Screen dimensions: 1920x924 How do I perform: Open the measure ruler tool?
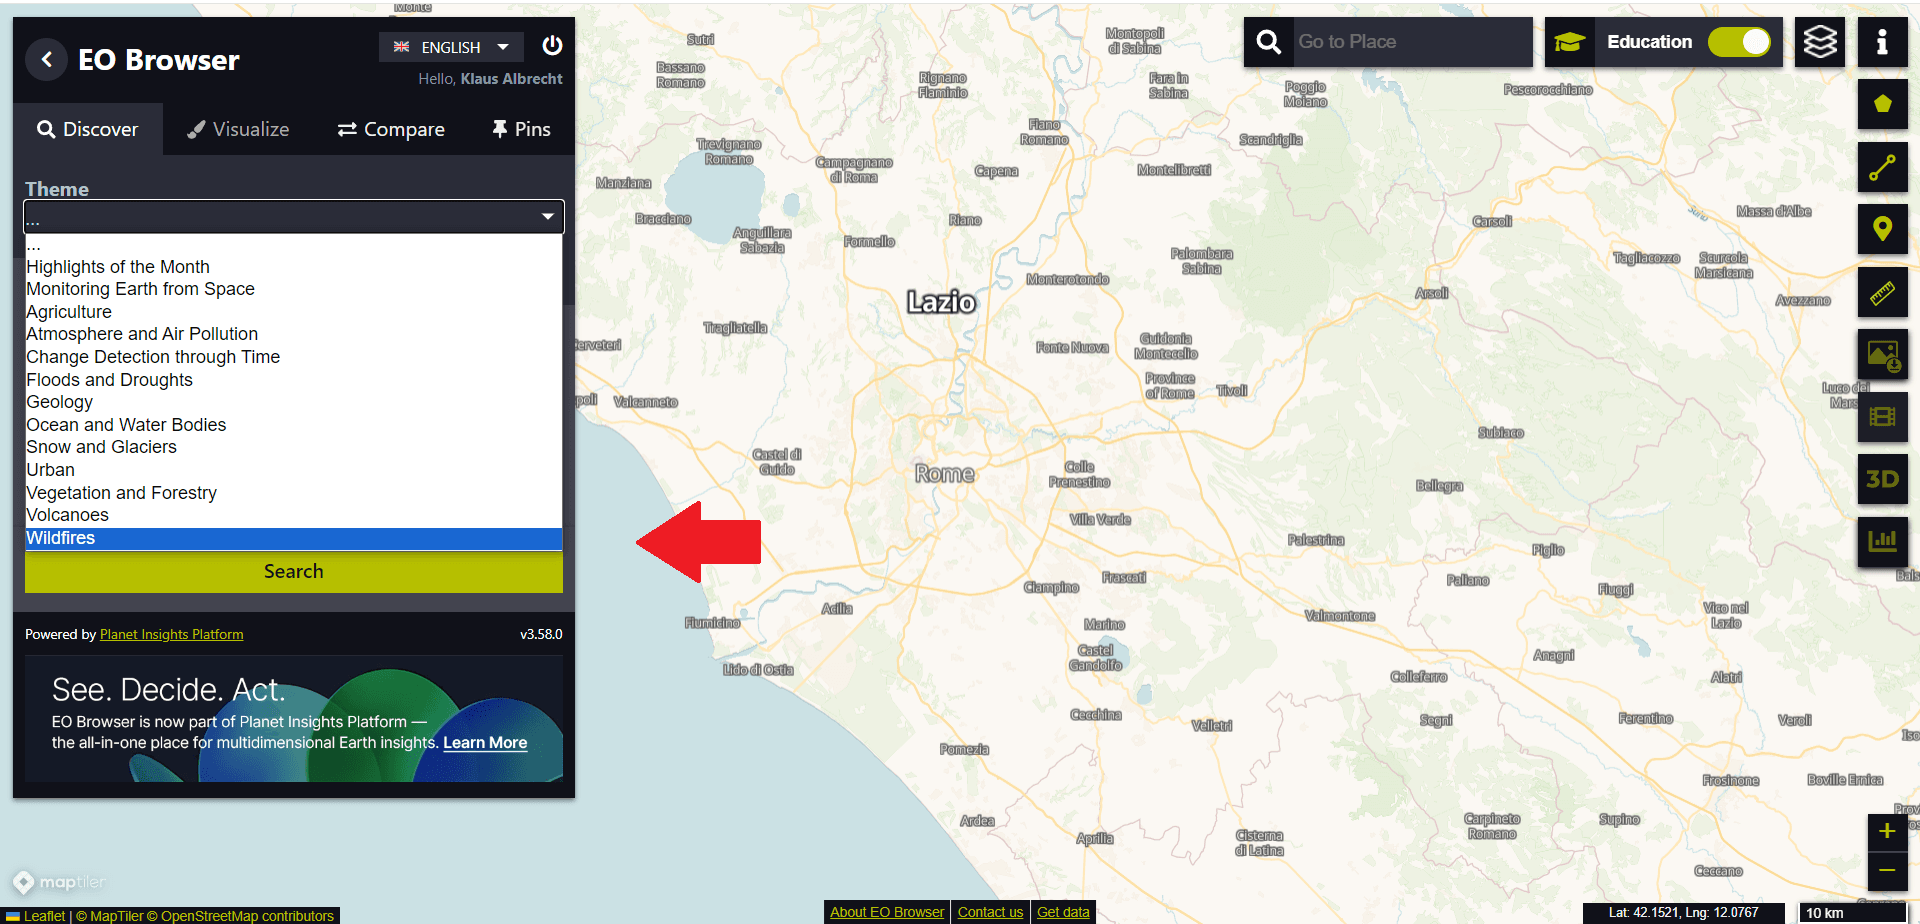point(1882,292)
